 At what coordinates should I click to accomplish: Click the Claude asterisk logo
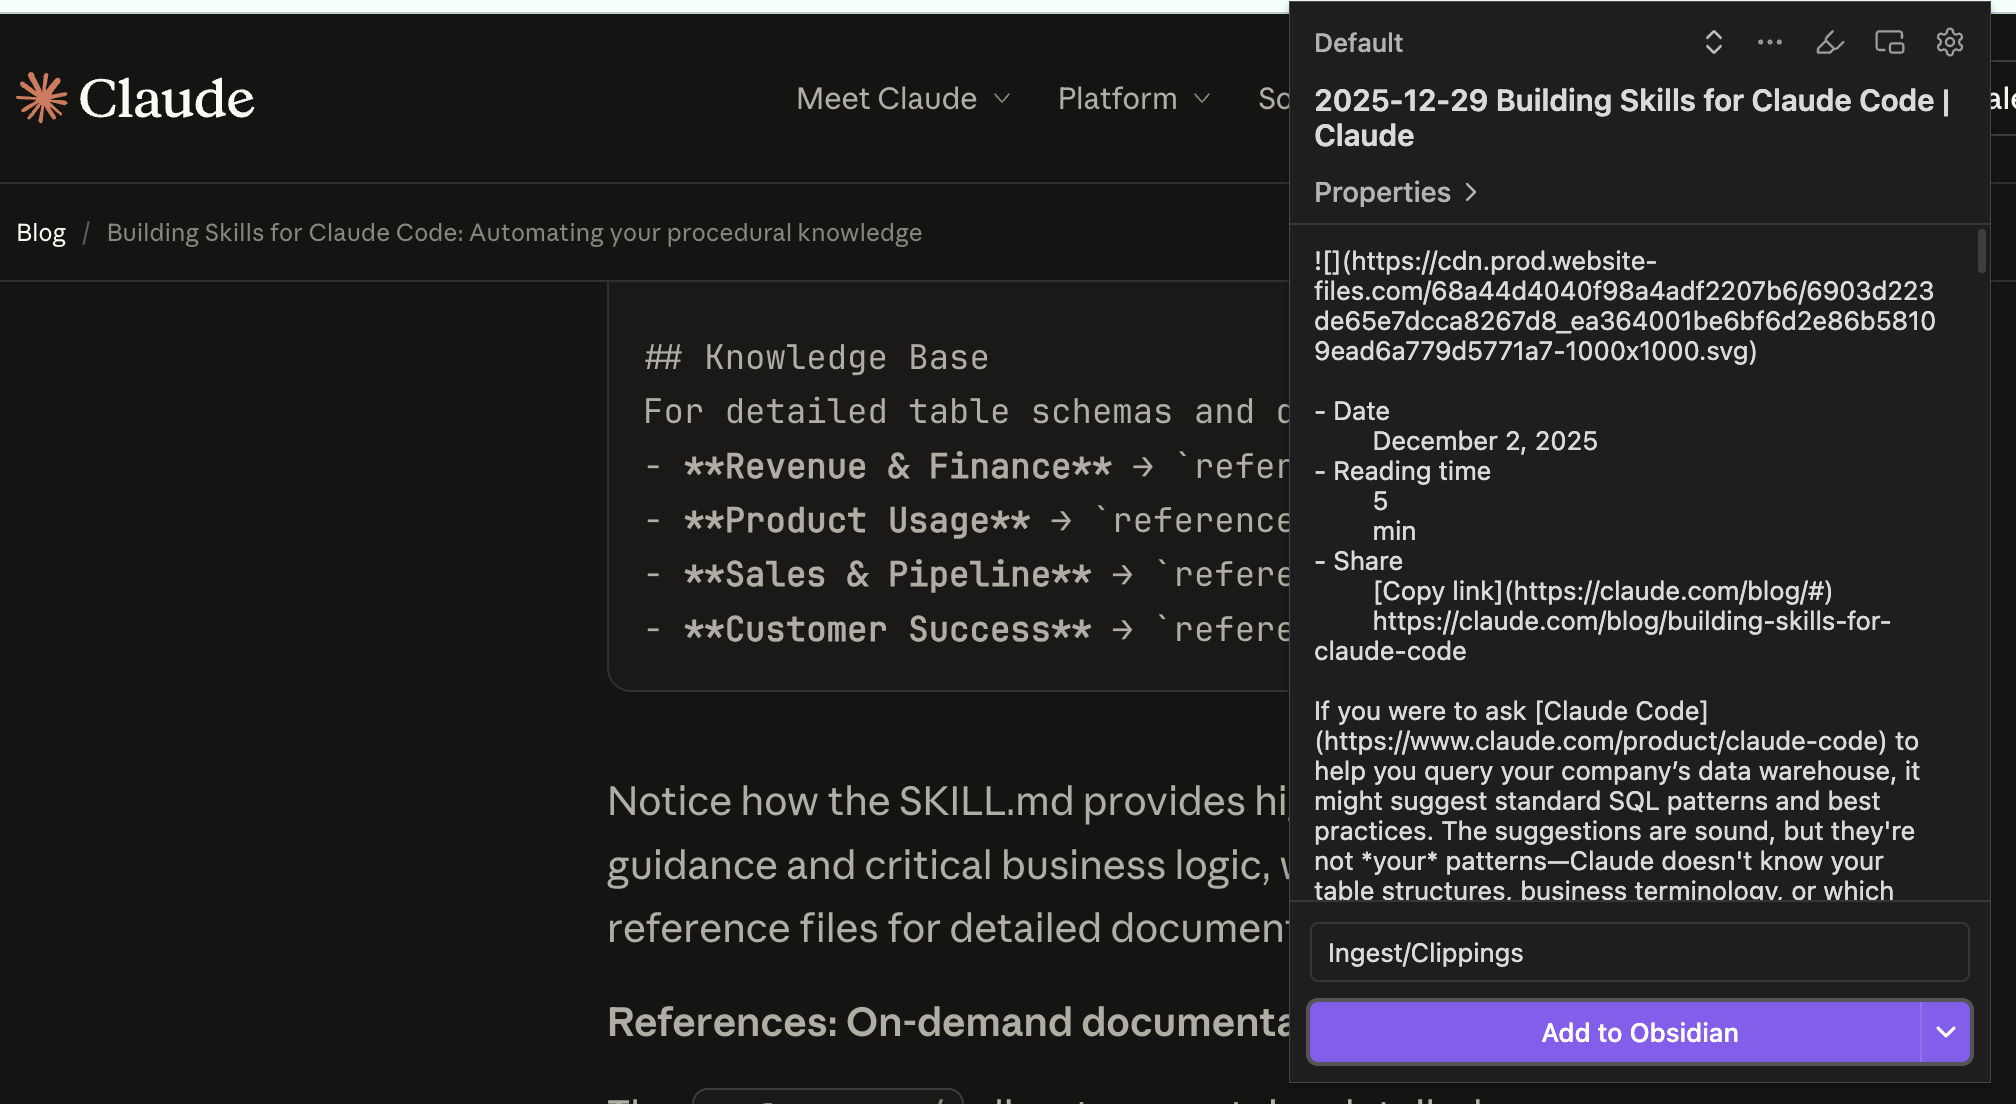(40, 96)
